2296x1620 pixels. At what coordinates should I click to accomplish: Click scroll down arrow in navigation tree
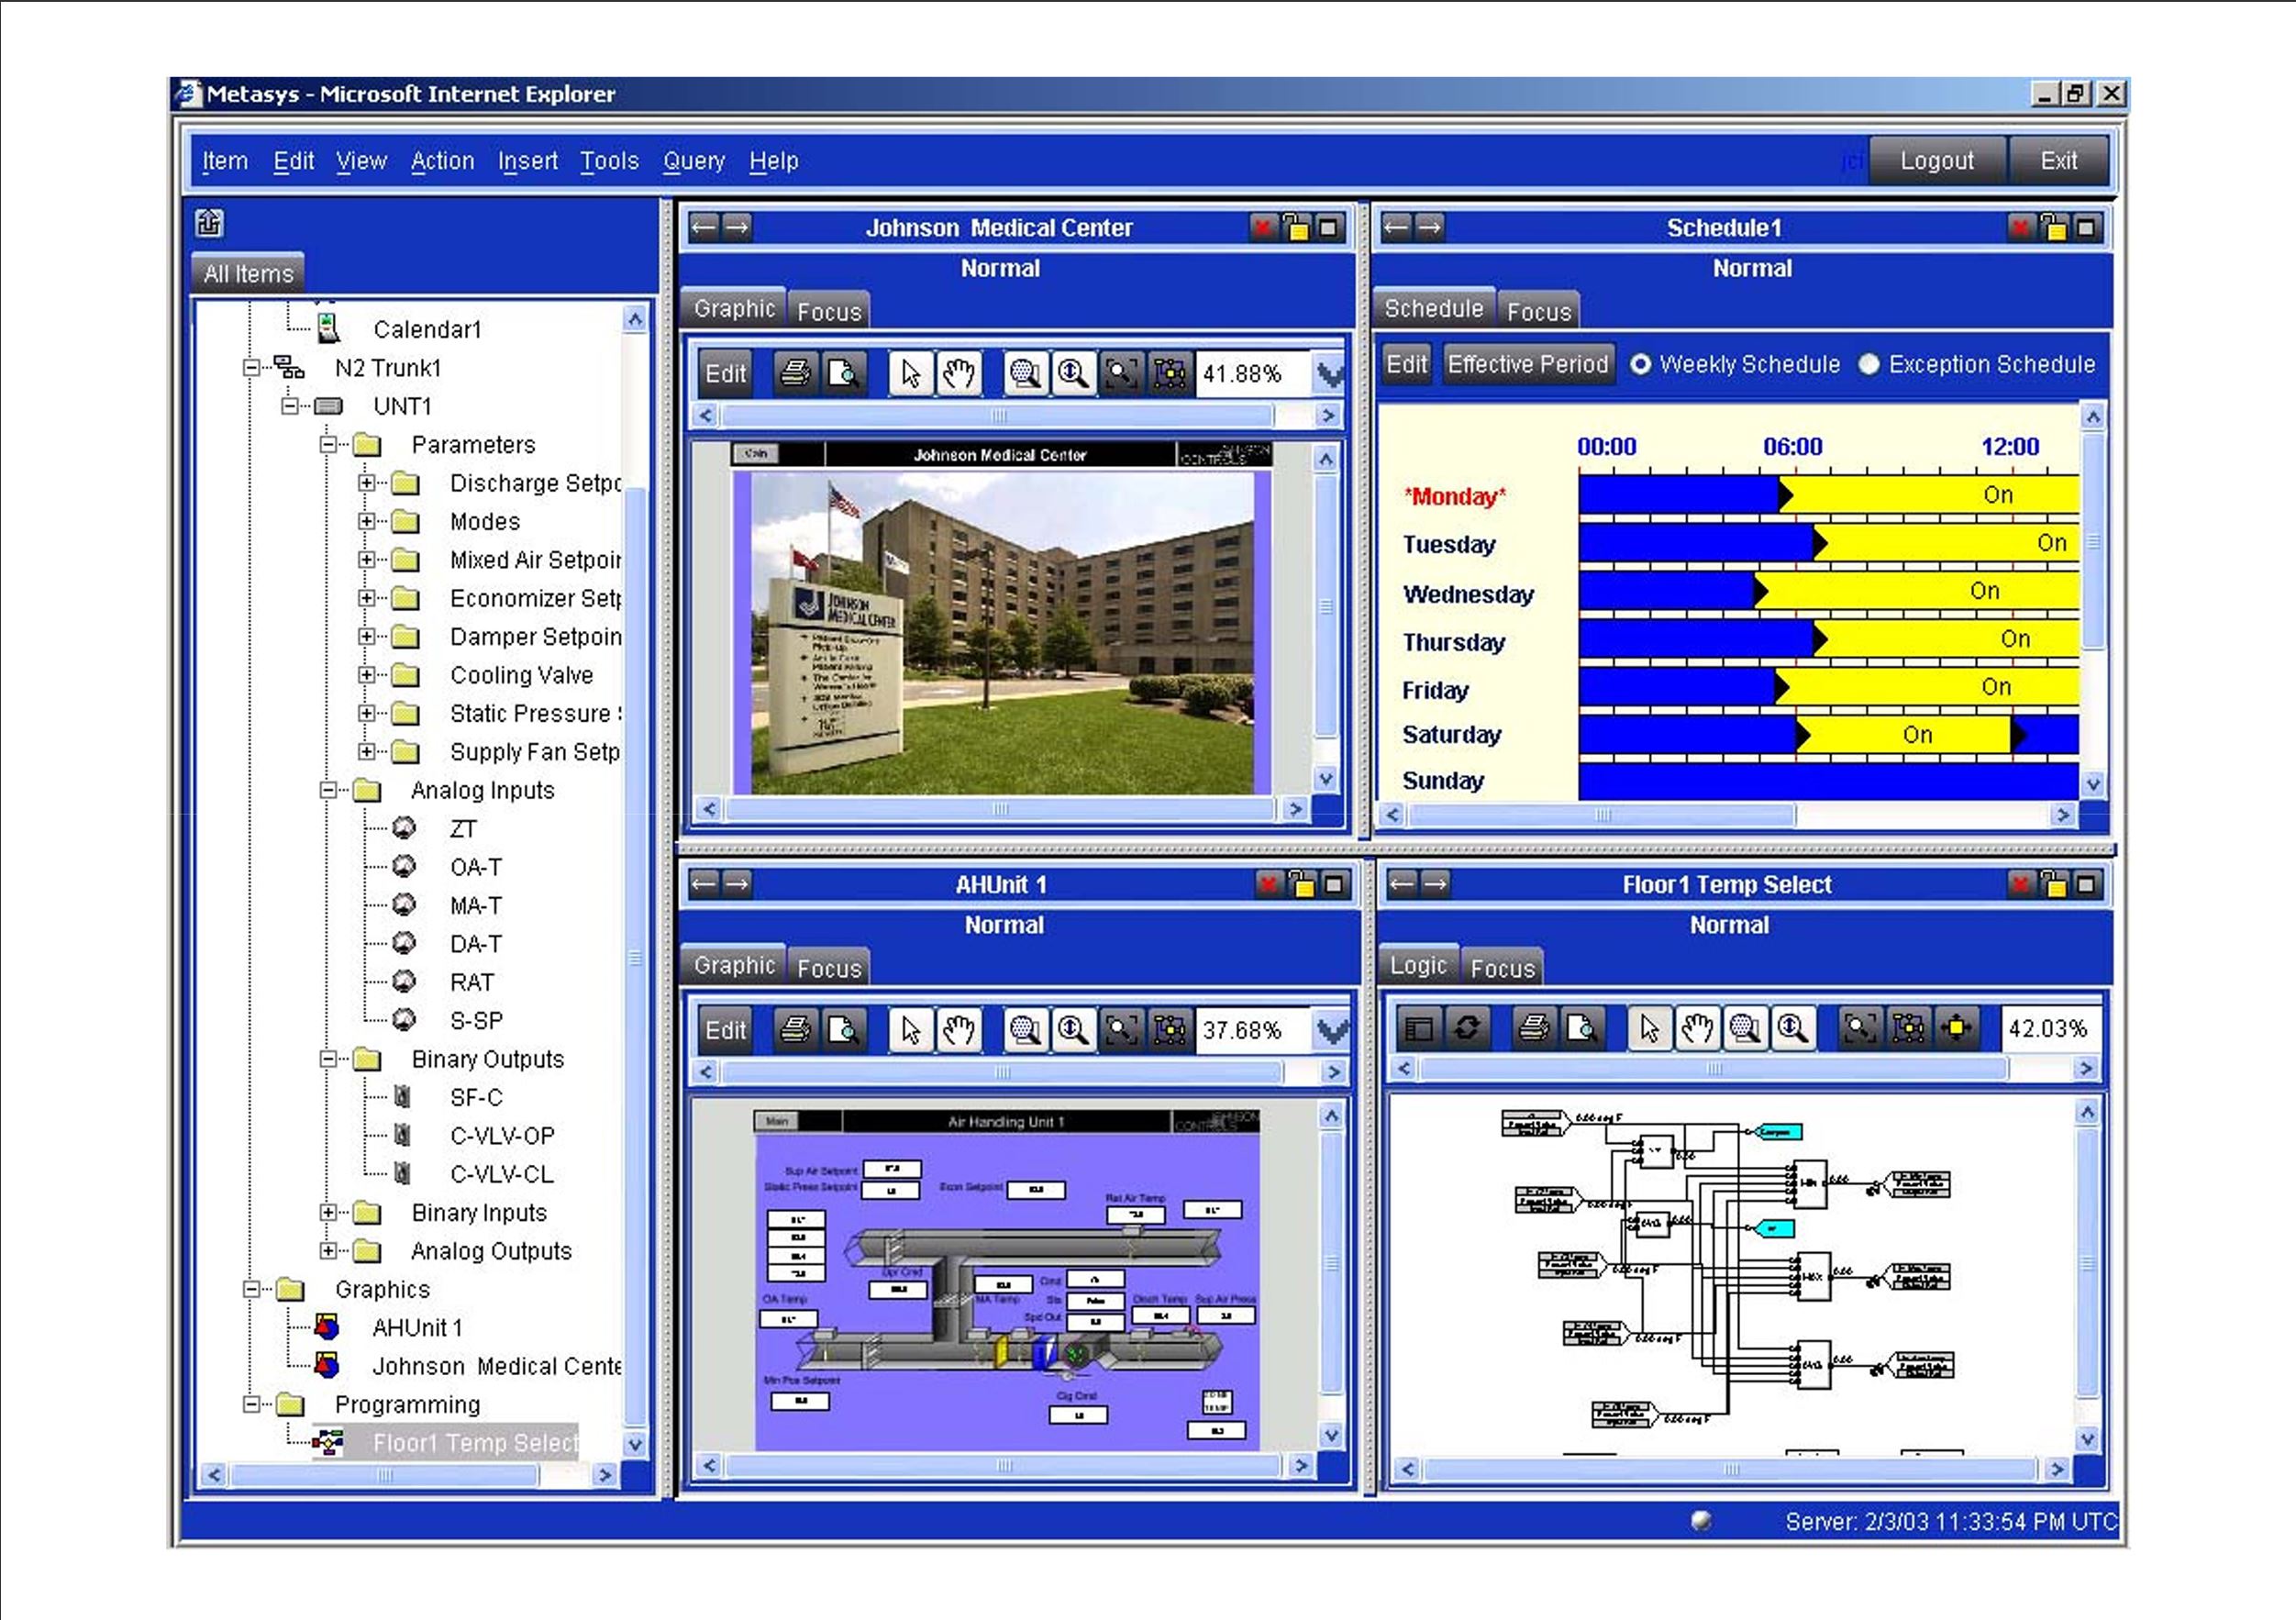coord(635,1444)
